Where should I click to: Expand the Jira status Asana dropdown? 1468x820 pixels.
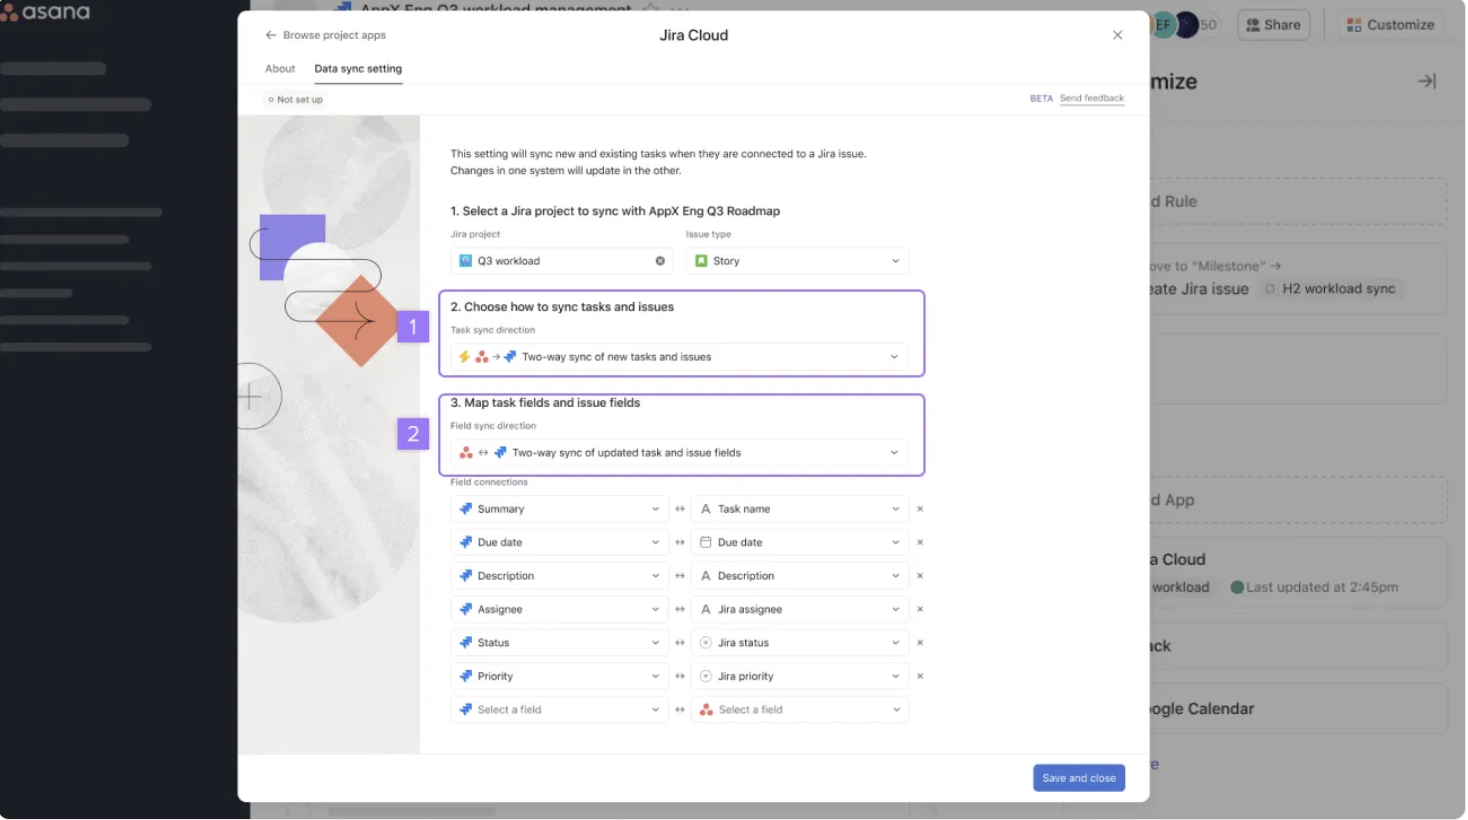(x=799, y=643)
